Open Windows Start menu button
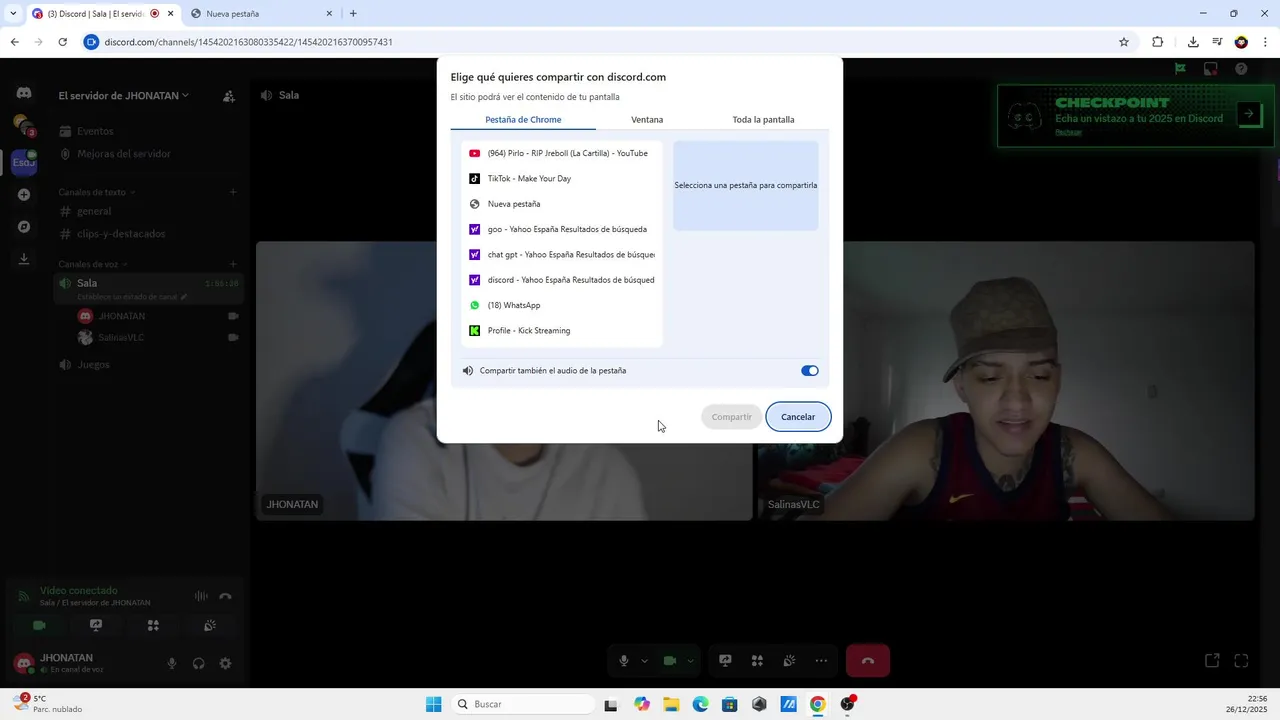The height and width of the screenshot is (720, 1280). point(433,704)
